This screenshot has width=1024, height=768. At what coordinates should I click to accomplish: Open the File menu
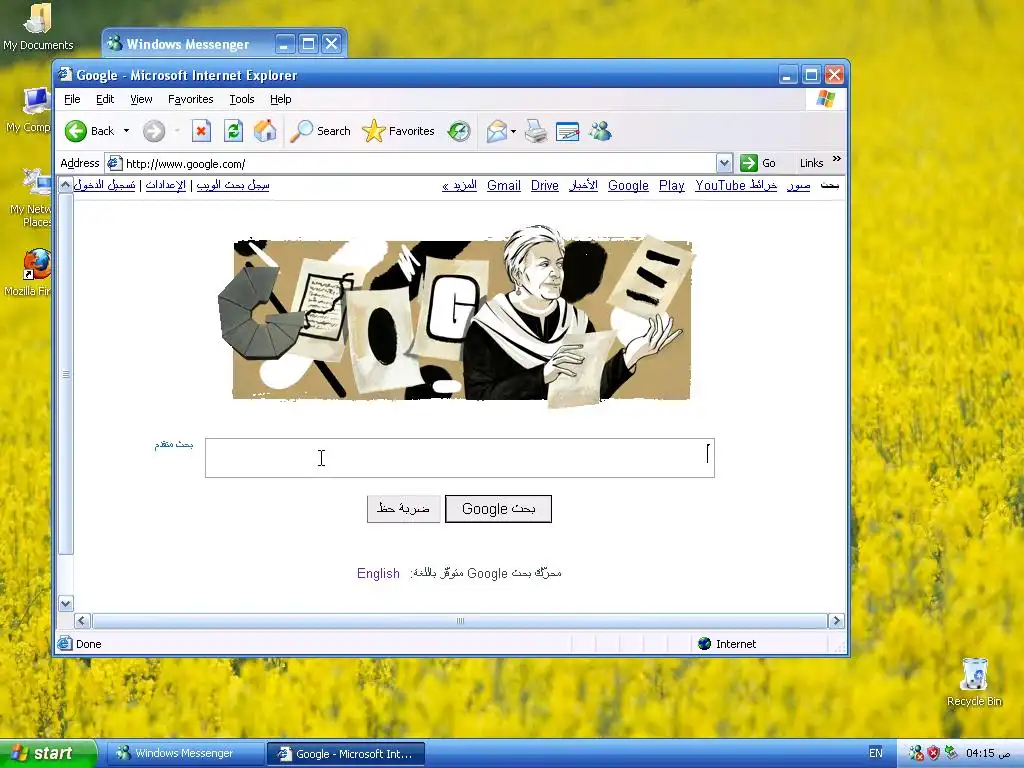[72, 99]
